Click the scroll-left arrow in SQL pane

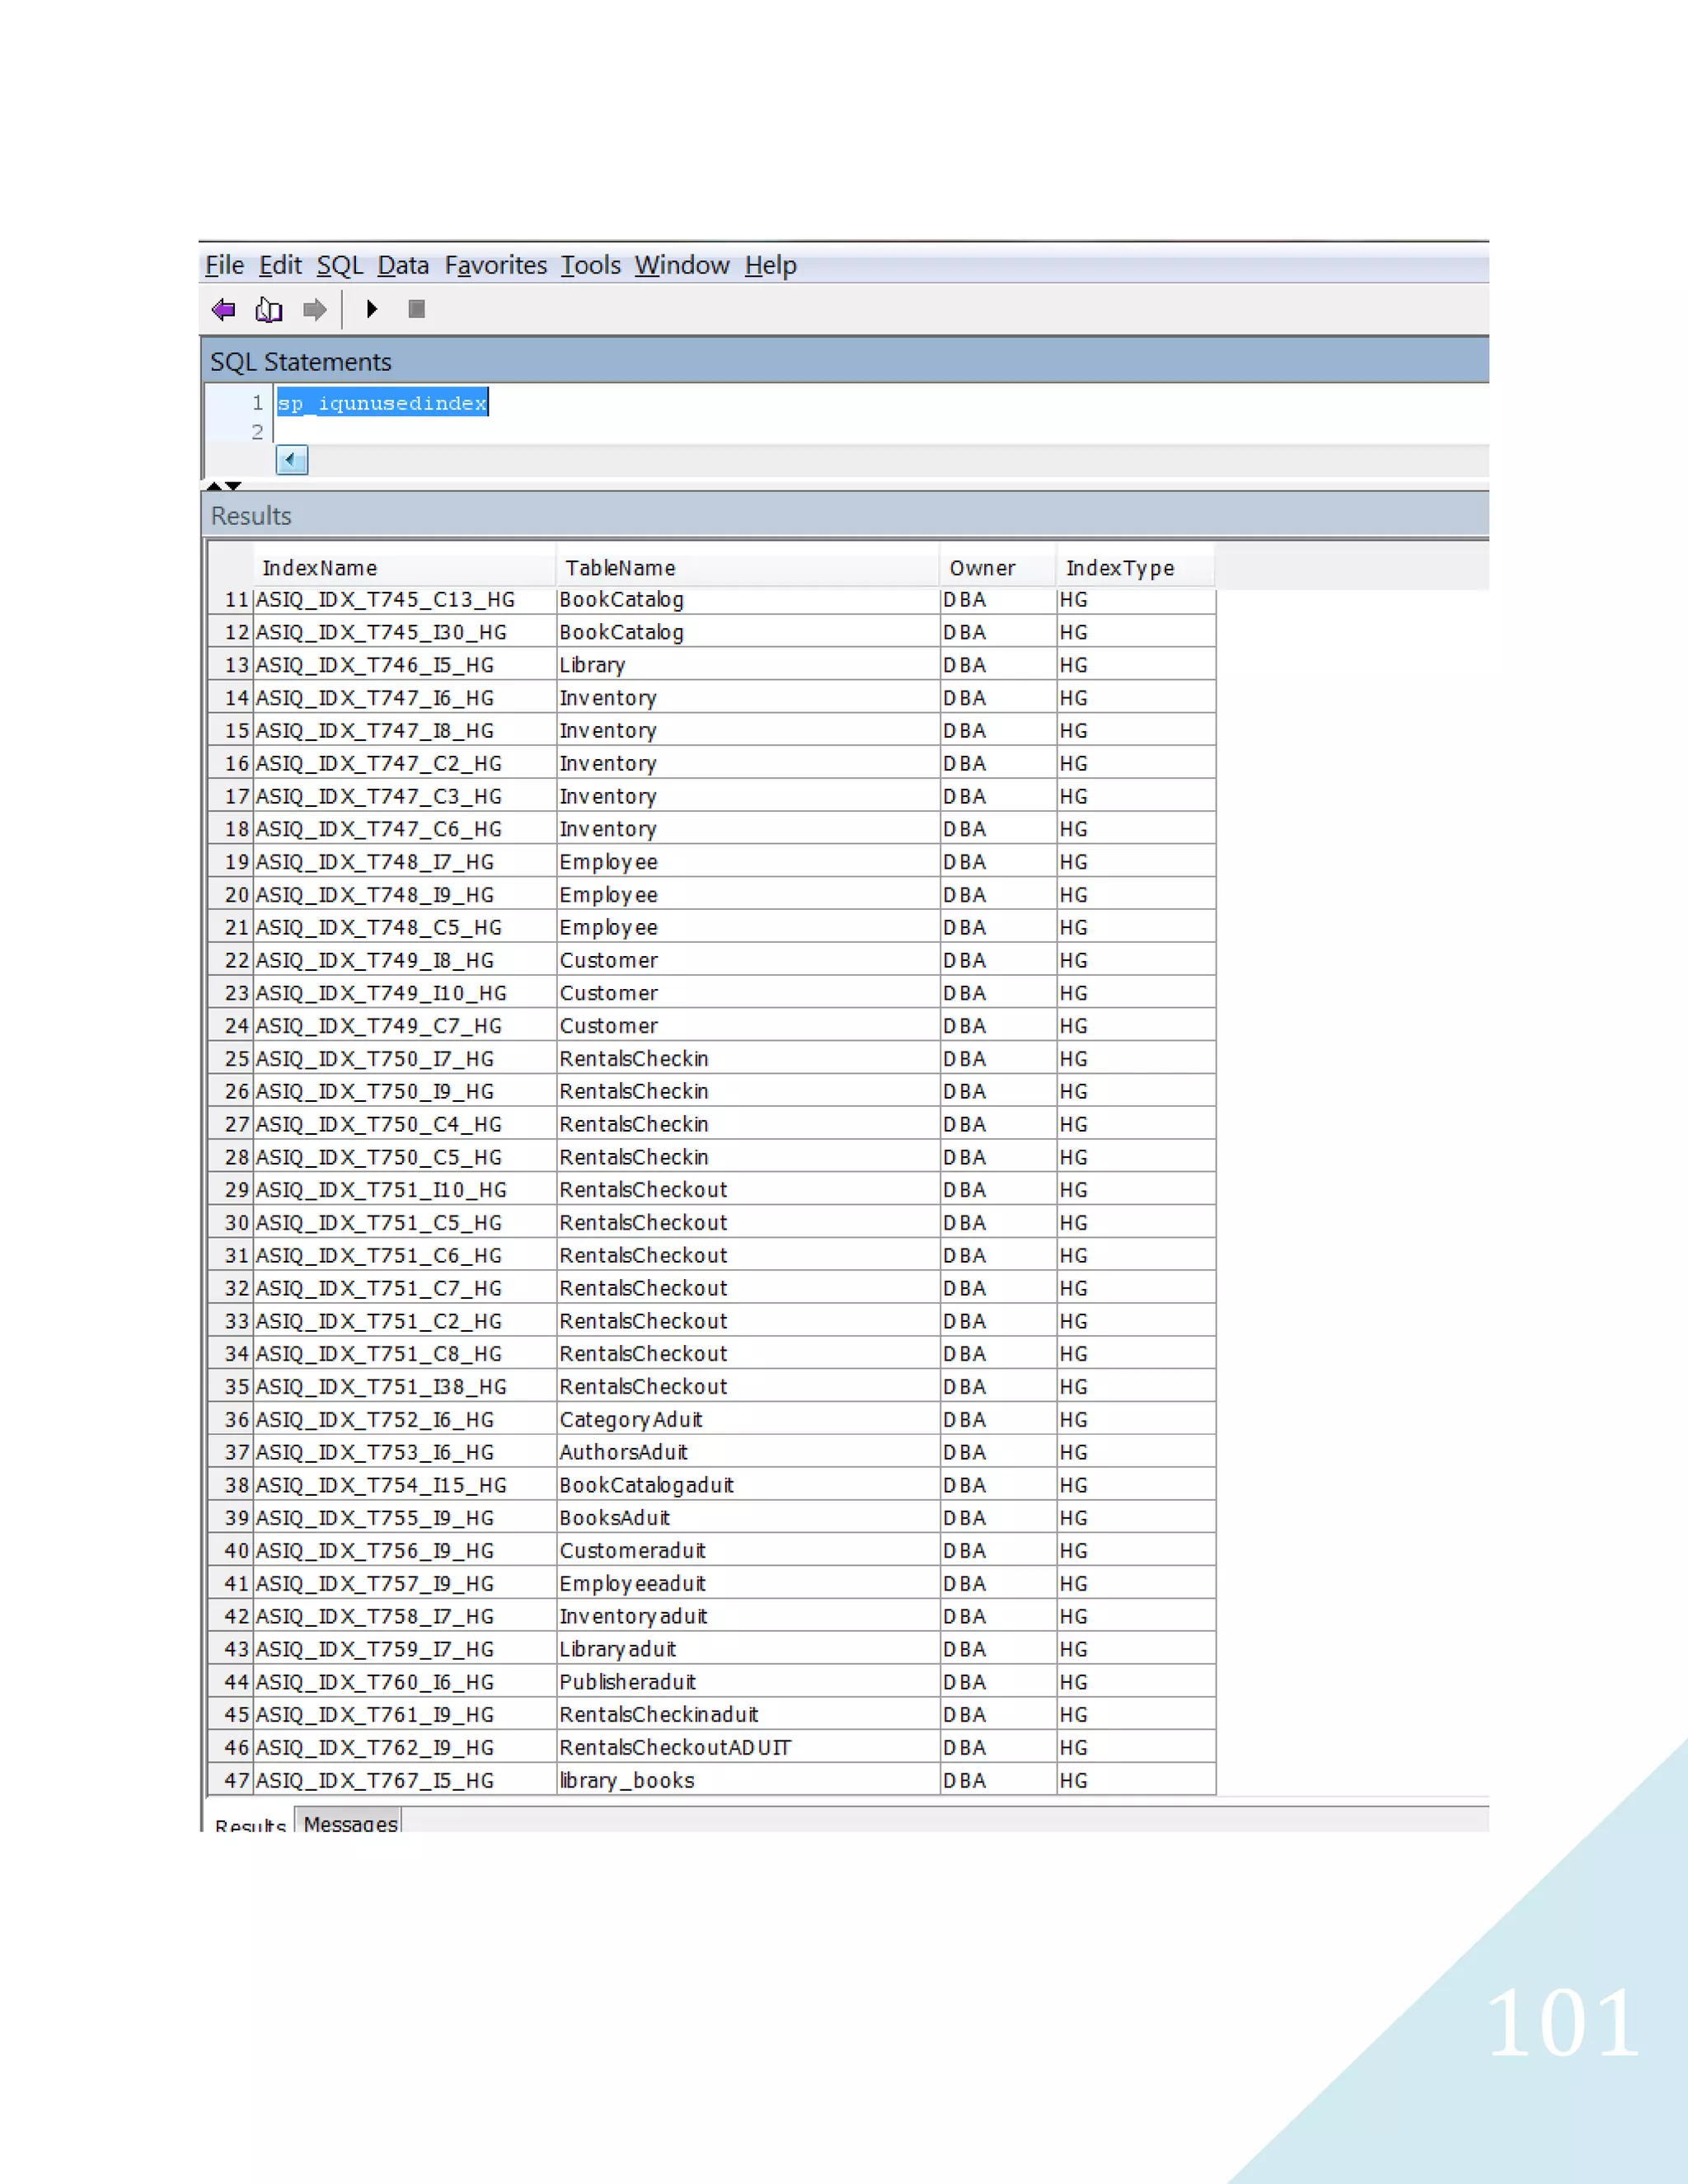point(292,460)
